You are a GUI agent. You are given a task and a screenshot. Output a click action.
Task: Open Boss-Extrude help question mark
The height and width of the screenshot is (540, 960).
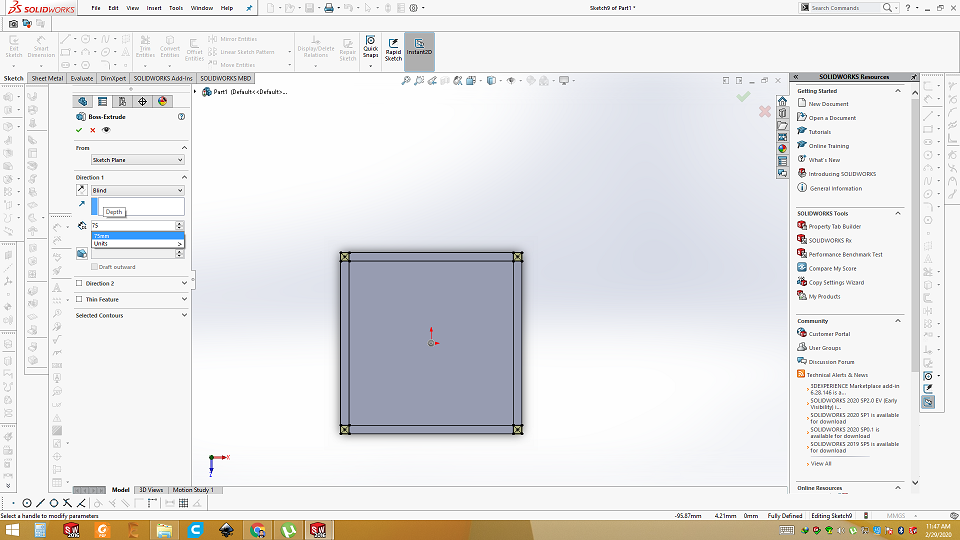tap(181, 116)
